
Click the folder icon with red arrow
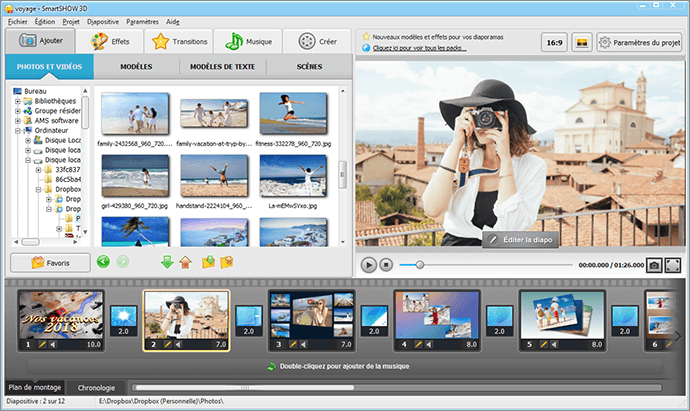(x=227, y=262)
